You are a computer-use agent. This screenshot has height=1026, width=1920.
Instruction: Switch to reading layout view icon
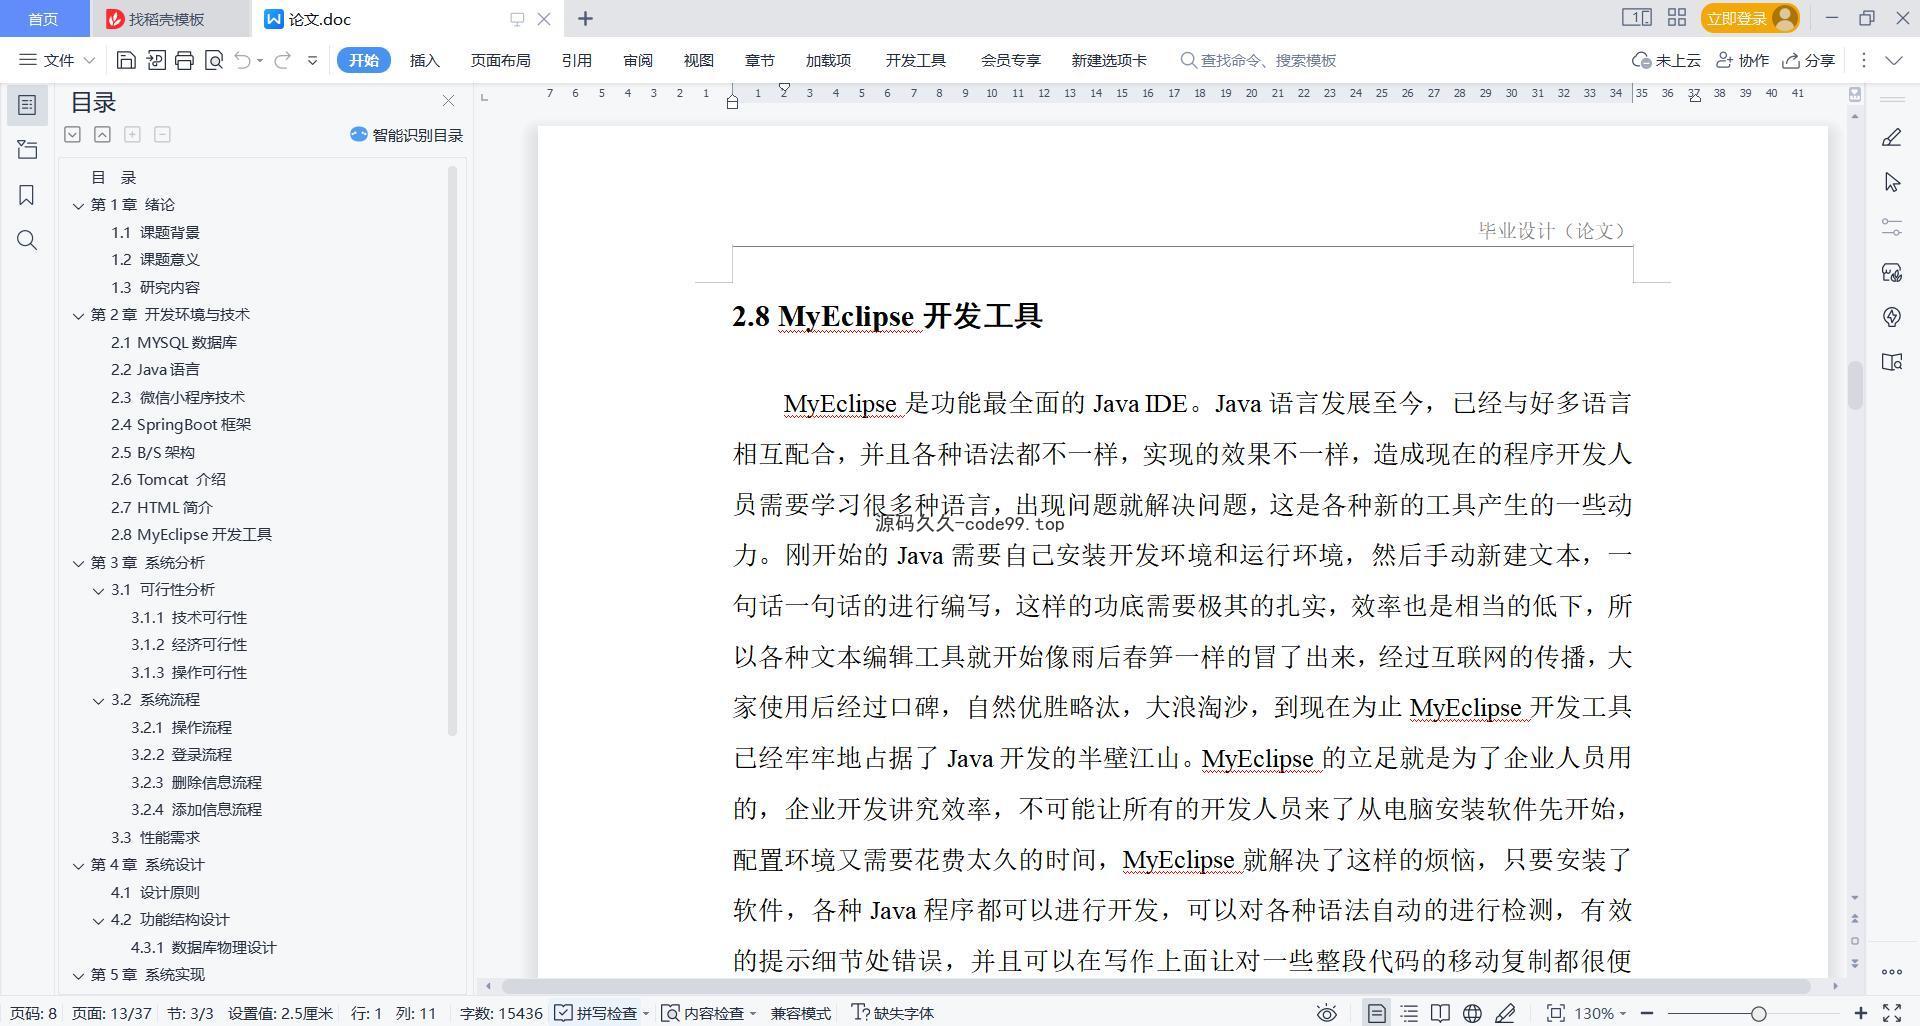(1440, 1013)
